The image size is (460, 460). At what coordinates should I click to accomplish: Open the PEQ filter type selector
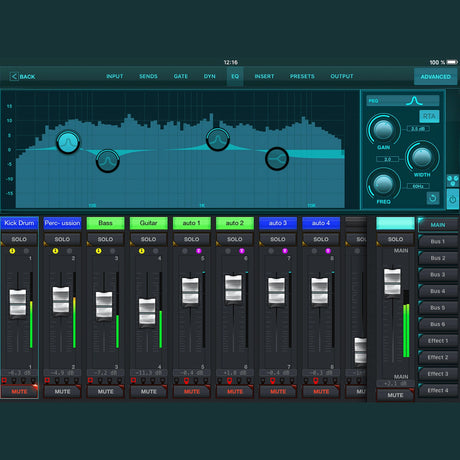[x=403, y=101]
